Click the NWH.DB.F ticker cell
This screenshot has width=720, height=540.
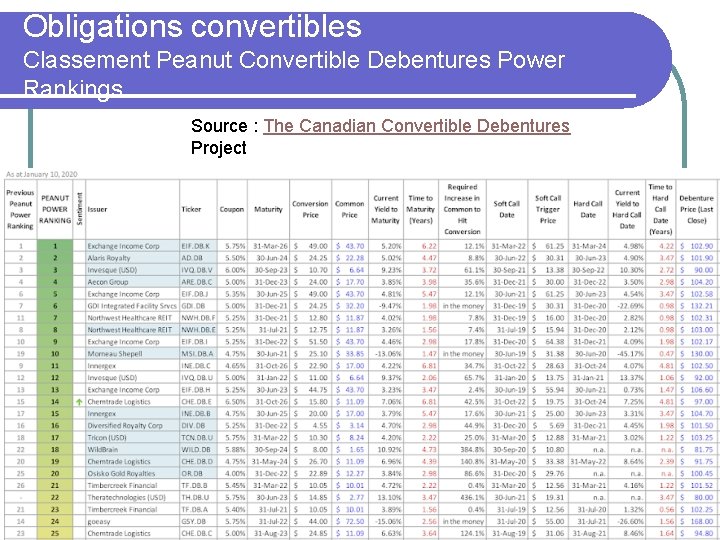(x=198, y=318)
